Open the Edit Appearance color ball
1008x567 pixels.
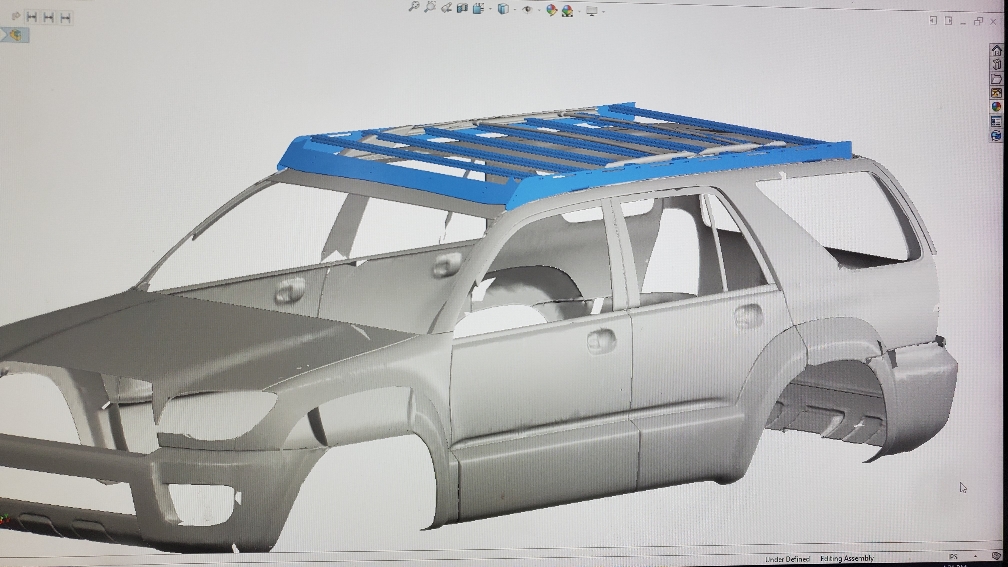click(552, 10)
